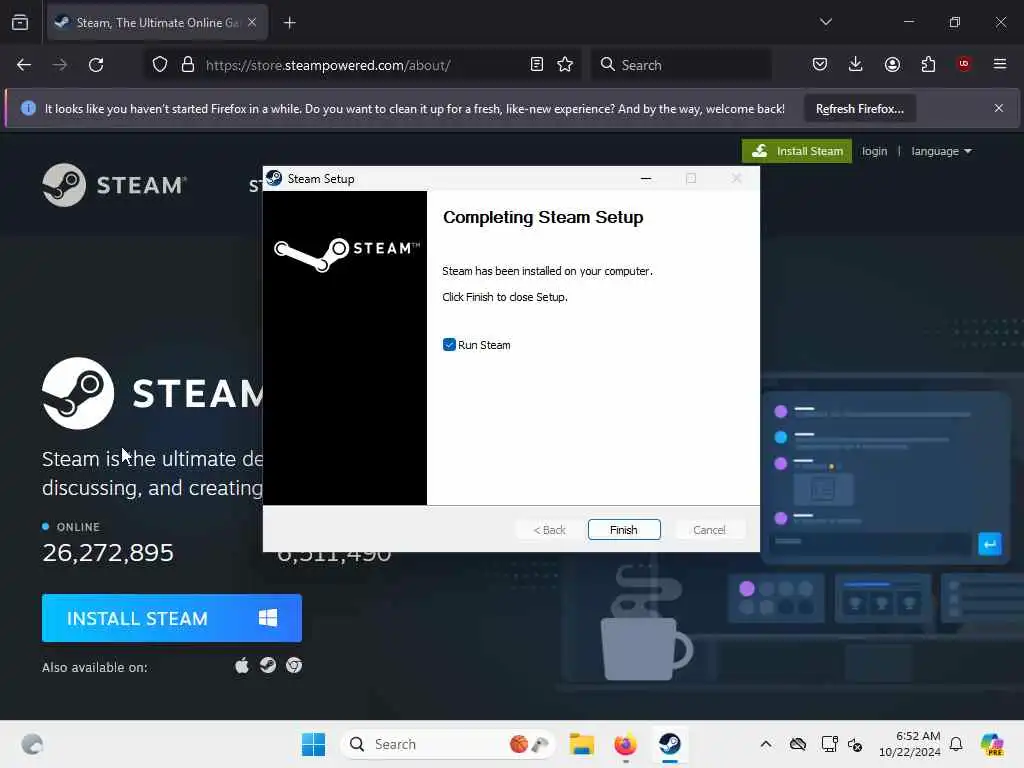This screenshot has height=768, width=1024.
Task: Open the login link on Steam page
Action: (x=874, y=152)
